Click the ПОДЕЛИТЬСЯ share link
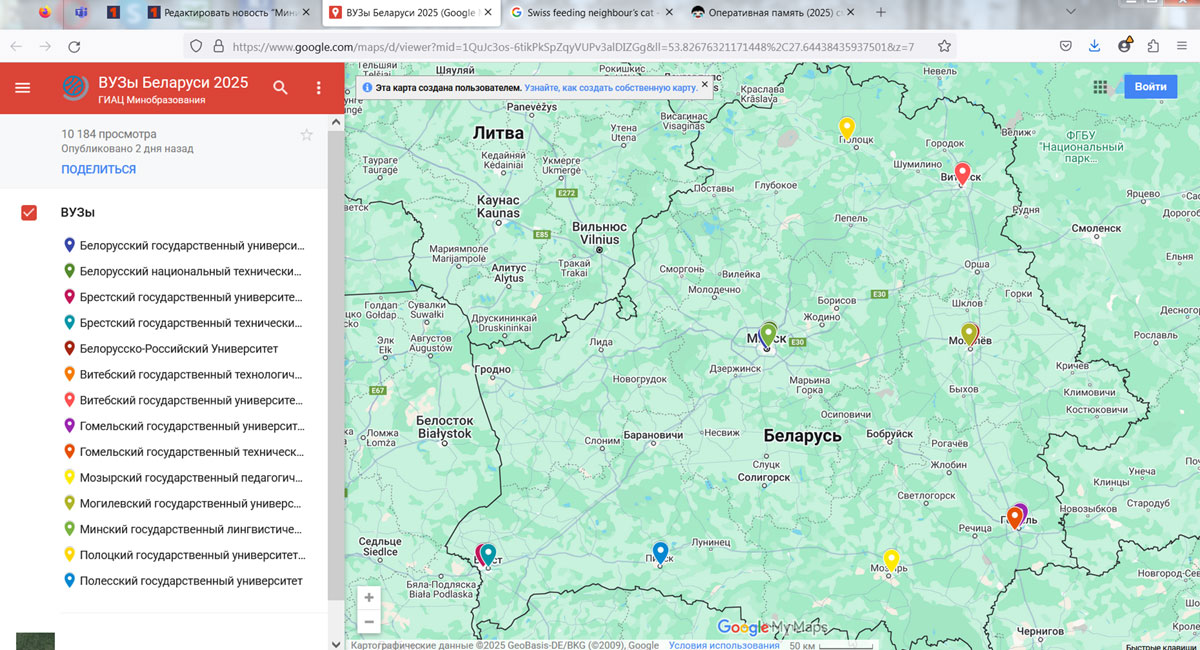The height and width of the screenshot is (650, 1200). point(98,170)
